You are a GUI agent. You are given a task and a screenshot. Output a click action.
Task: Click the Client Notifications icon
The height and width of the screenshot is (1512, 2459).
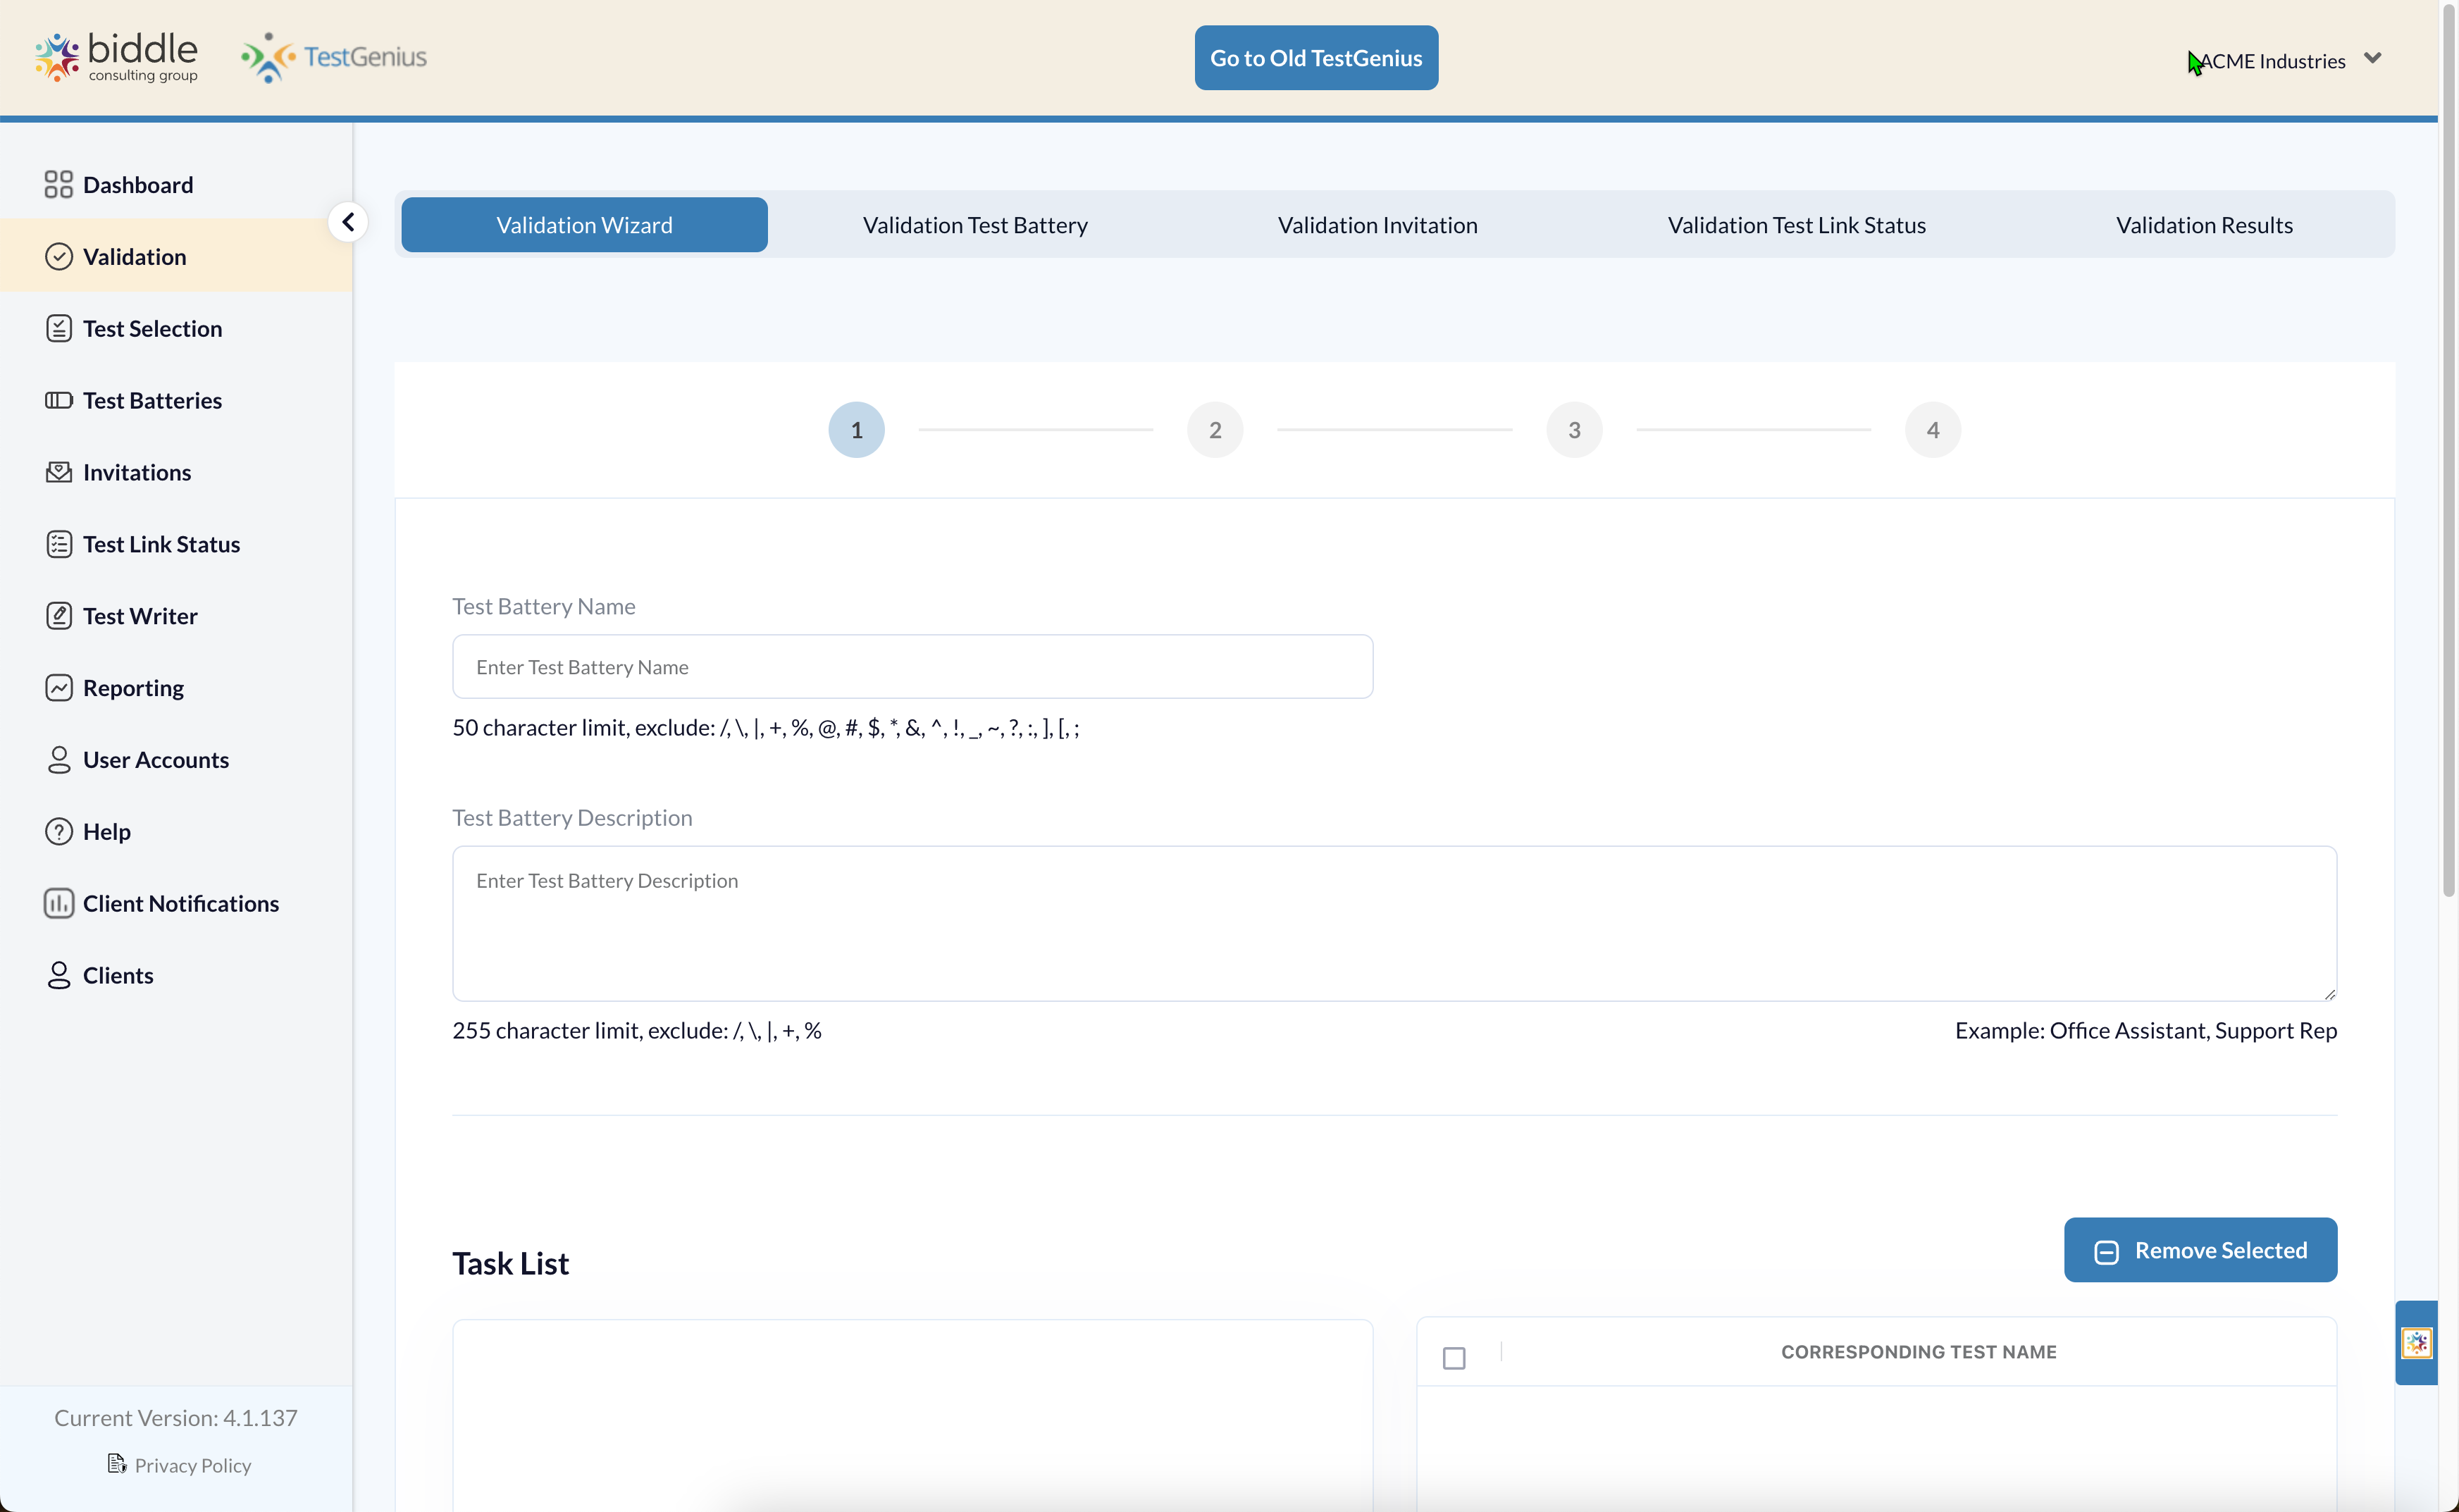(x=58, y=904)
